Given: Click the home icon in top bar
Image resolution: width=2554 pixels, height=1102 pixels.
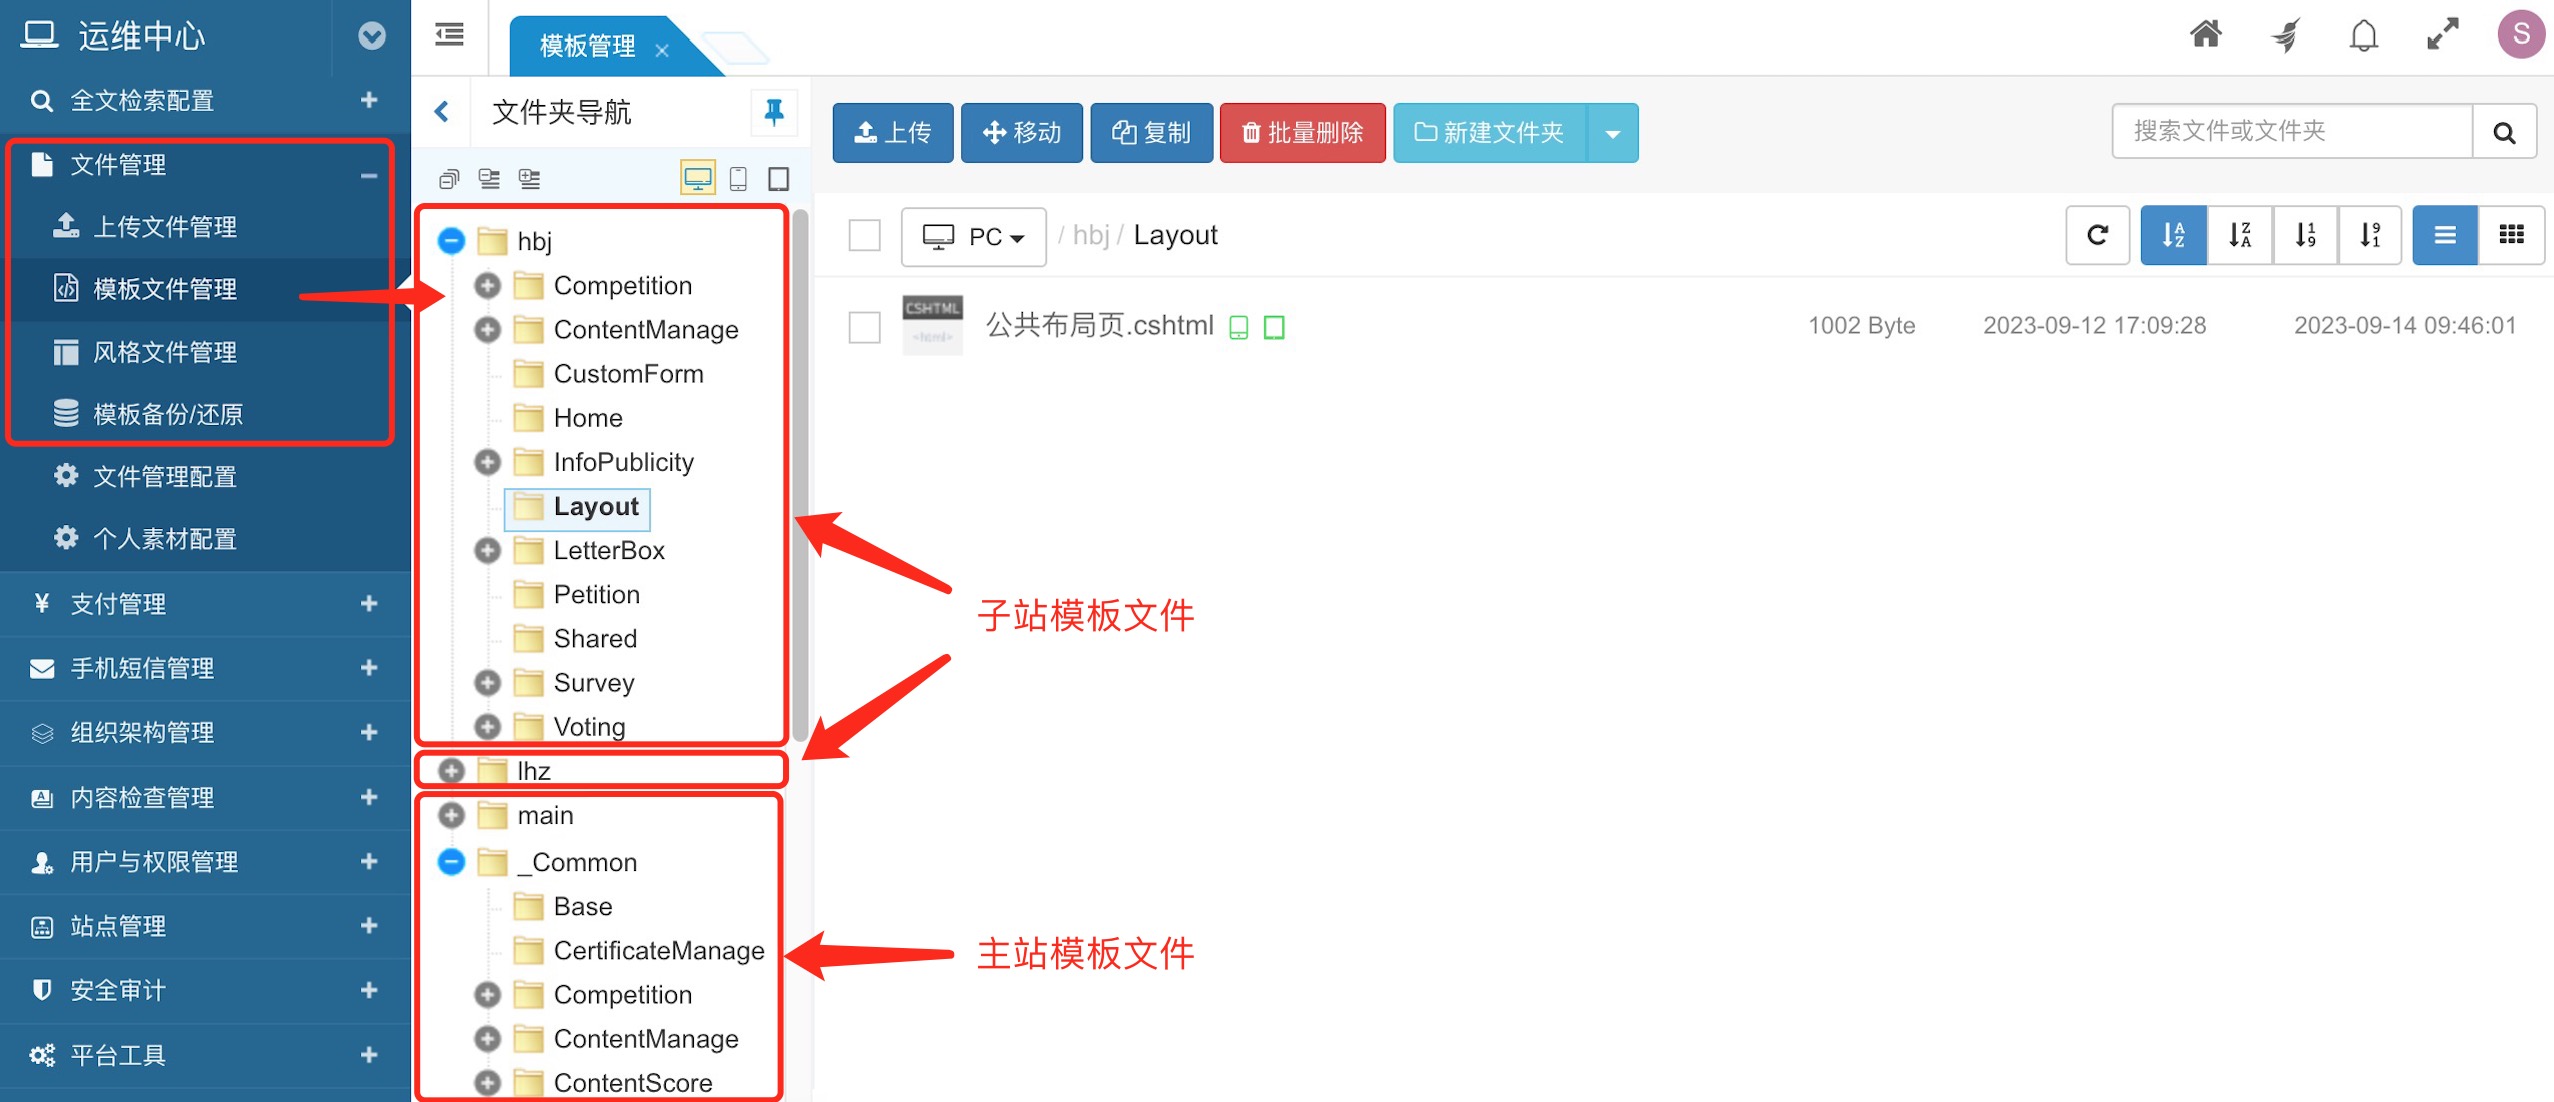Looking at the screenshot, I should [x=2206, y=34].
